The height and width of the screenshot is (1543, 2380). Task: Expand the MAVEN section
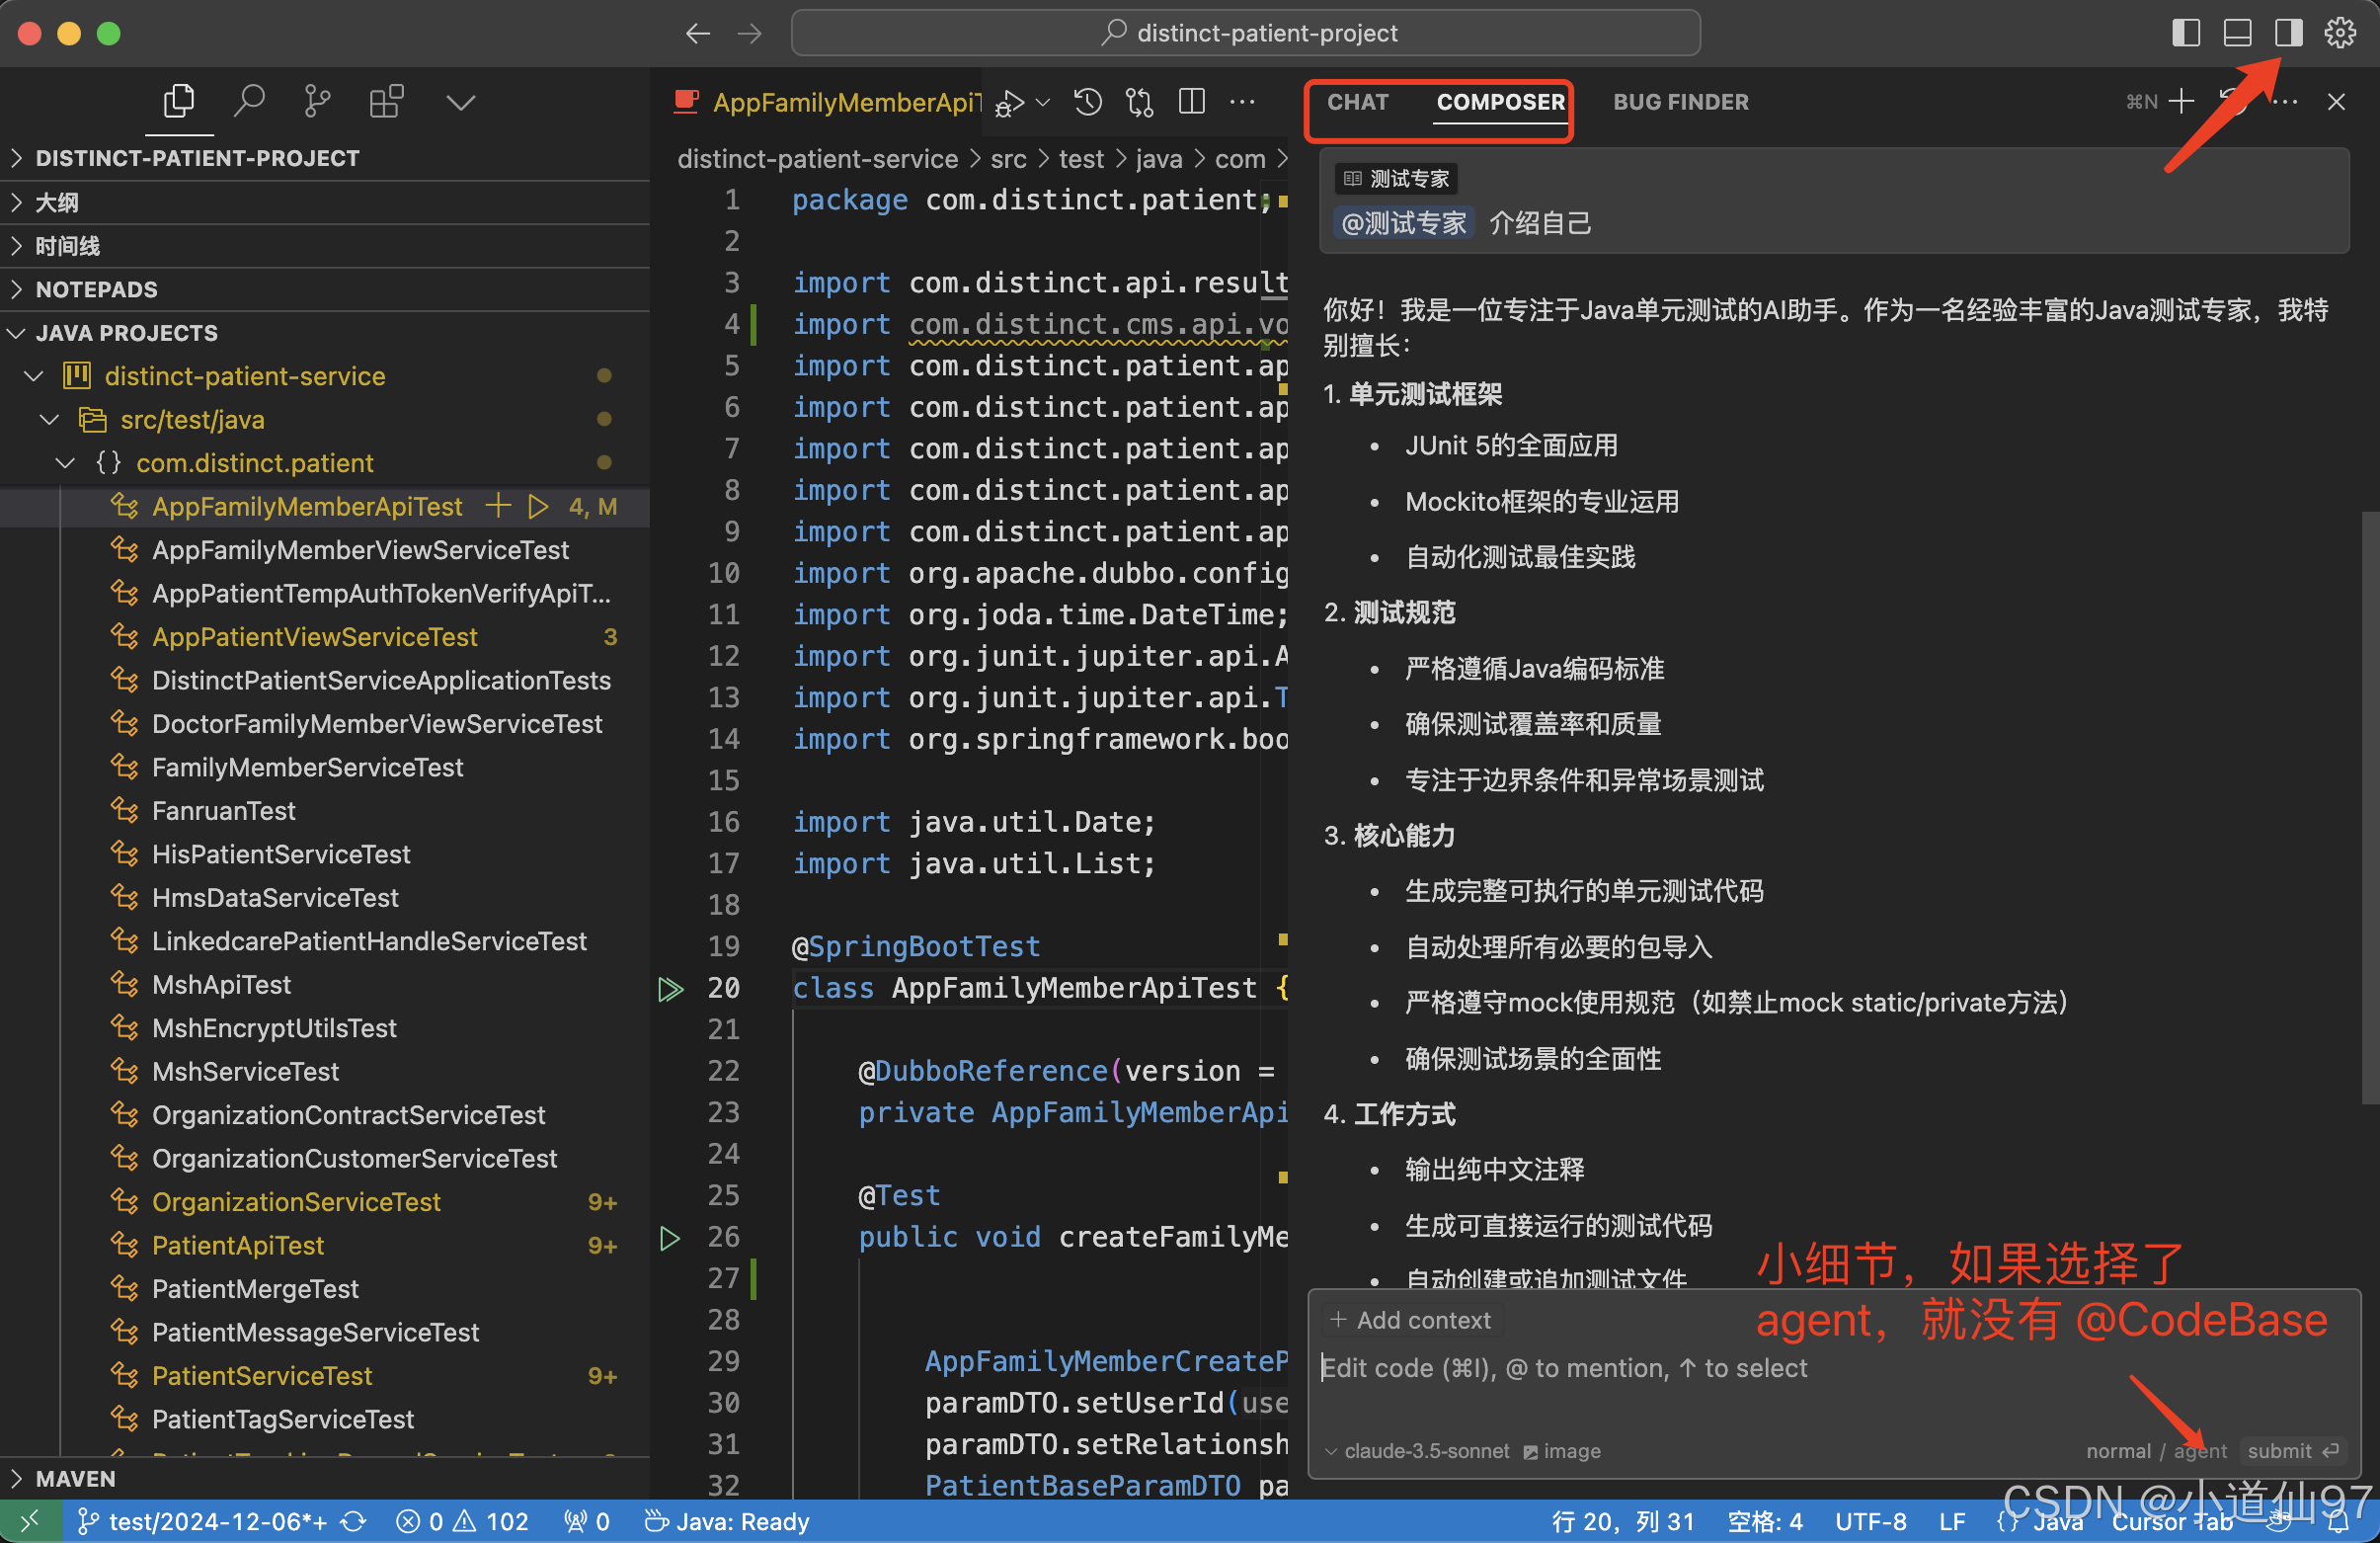tap(75, 1478)
